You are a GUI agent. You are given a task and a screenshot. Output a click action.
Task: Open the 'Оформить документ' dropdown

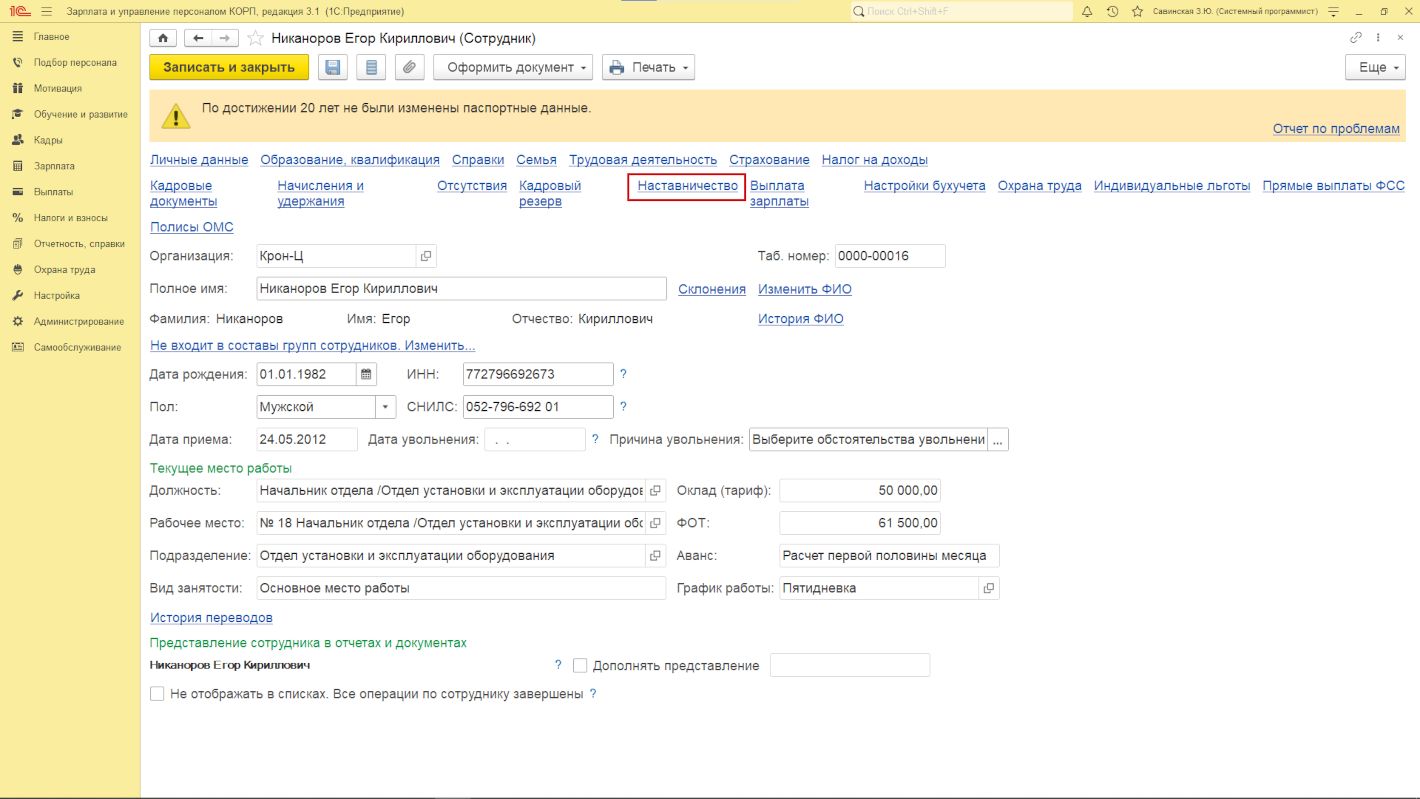512,67
